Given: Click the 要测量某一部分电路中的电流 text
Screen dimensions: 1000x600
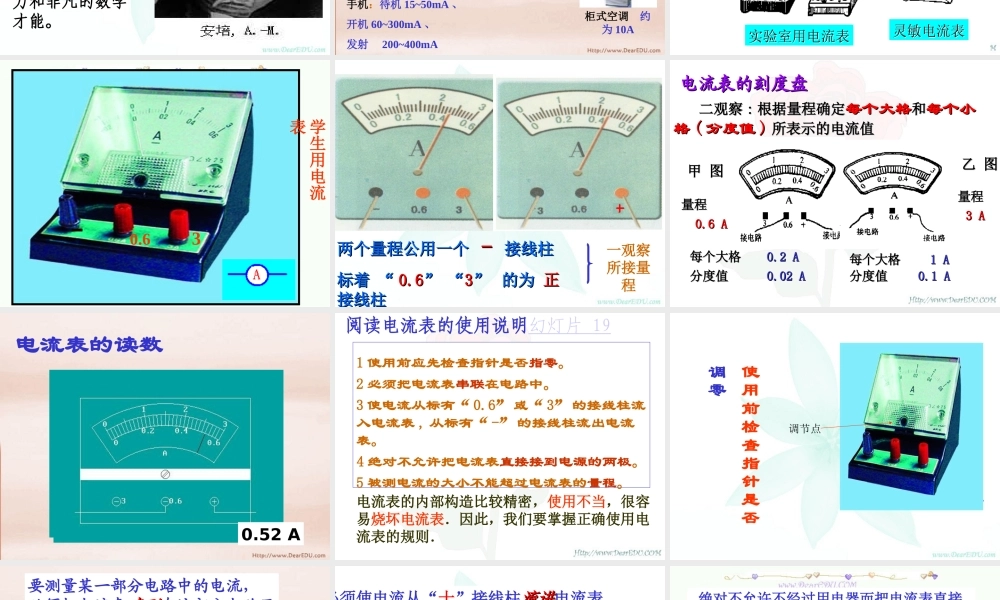Looking at the screenshot, I should [x=138, y=585].
